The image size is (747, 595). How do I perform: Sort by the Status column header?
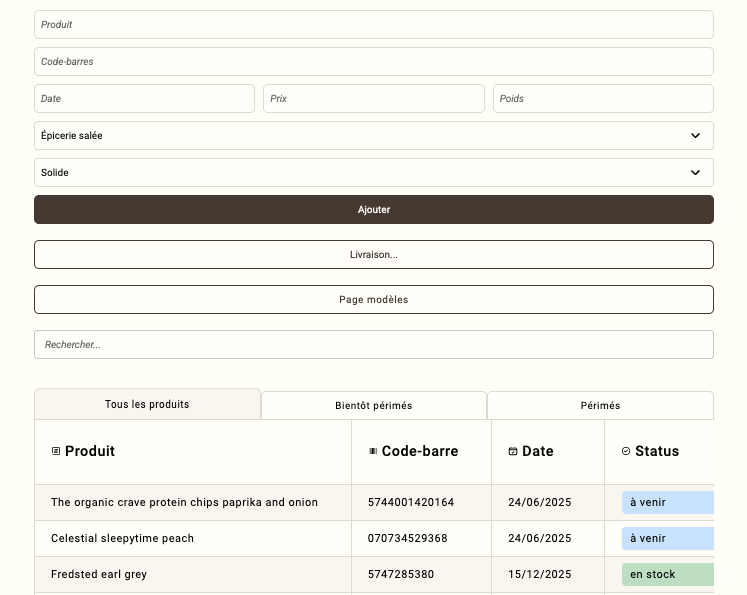[x=659, y=452]
